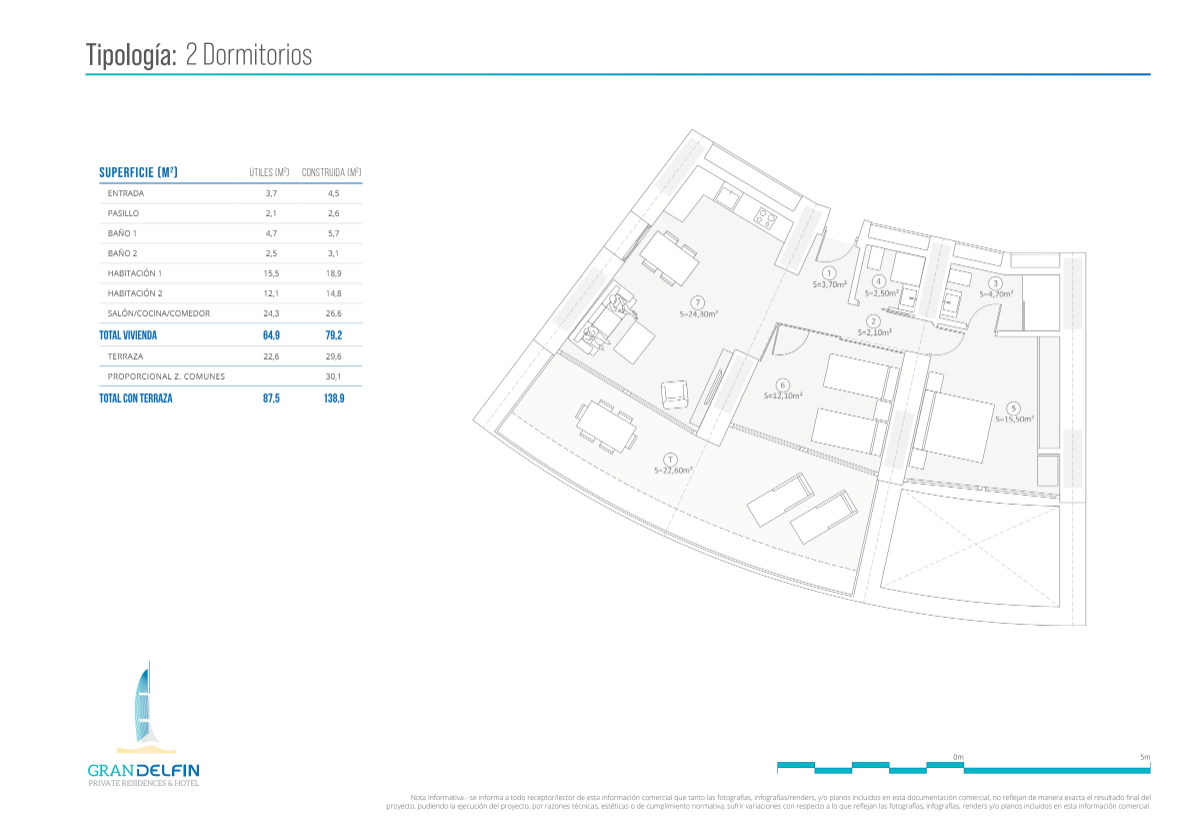The width and height of the screenshot is (1179, 816).
Task: Click the circled number 3 bathroom marker
Action: click(996, 283)
